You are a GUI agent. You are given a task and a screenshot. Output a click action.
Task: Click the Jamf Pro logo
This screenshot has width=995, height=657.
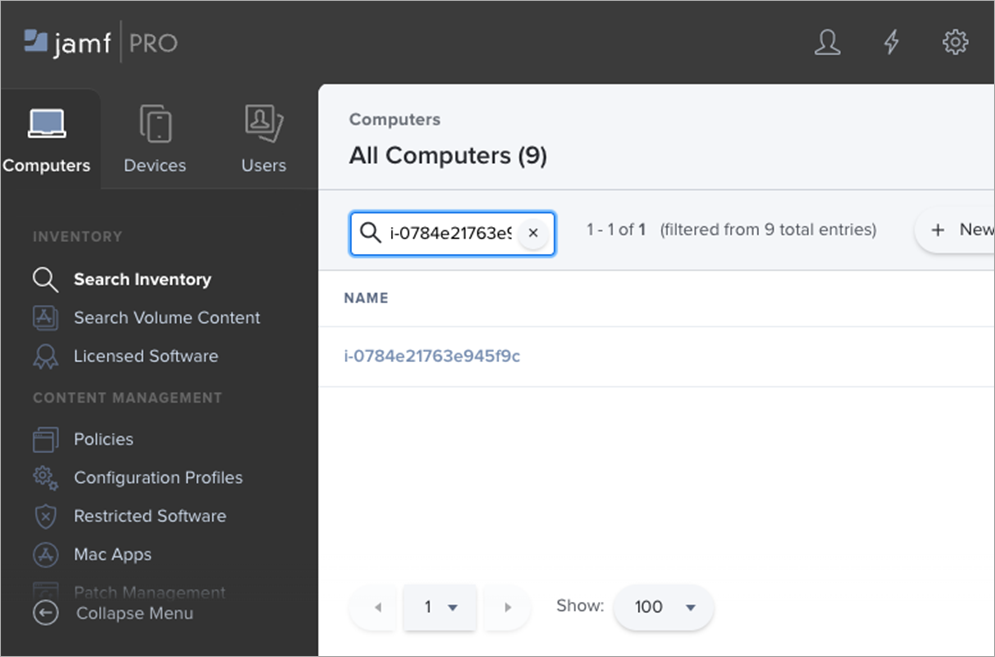coord(101,43)
